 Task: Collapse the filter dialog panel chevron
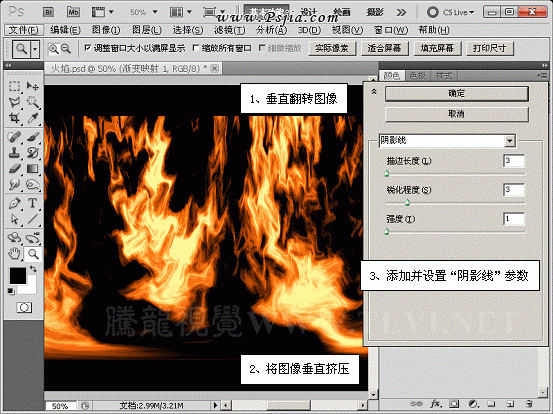(x=374, y=92)
